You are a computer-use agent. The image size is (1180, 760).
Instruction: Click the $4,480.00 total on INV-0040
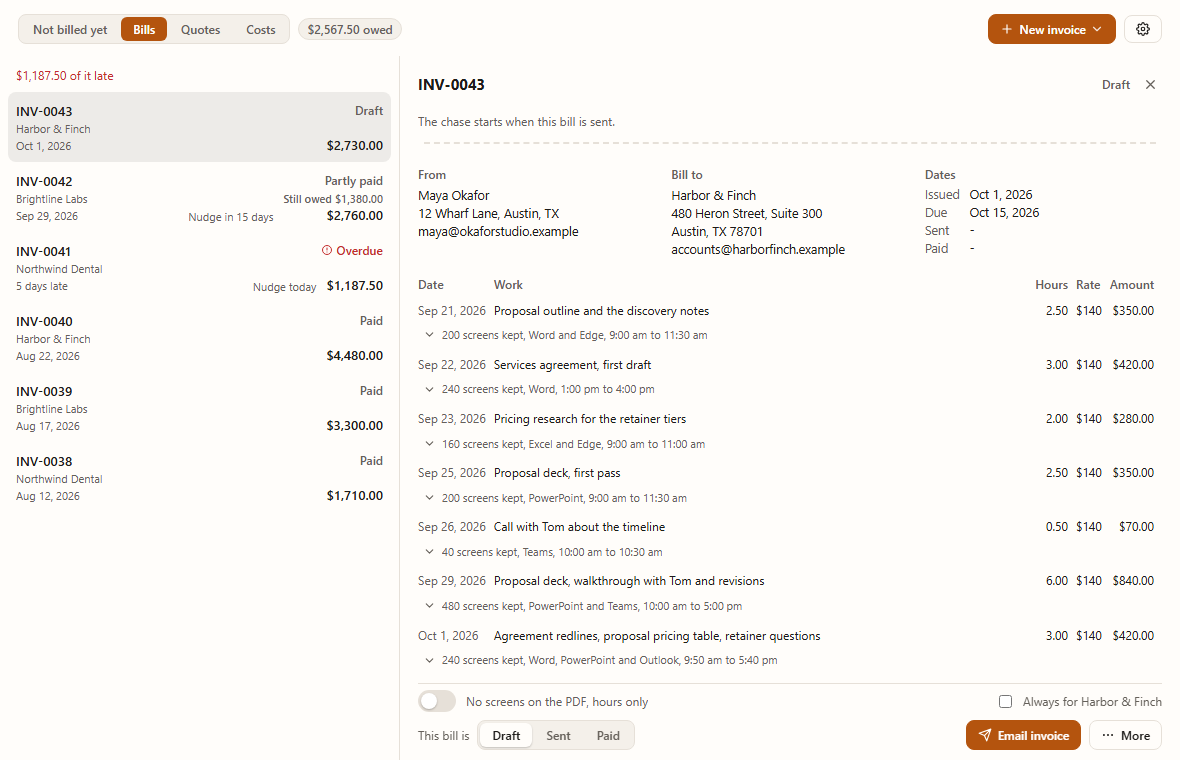point(354,355)
